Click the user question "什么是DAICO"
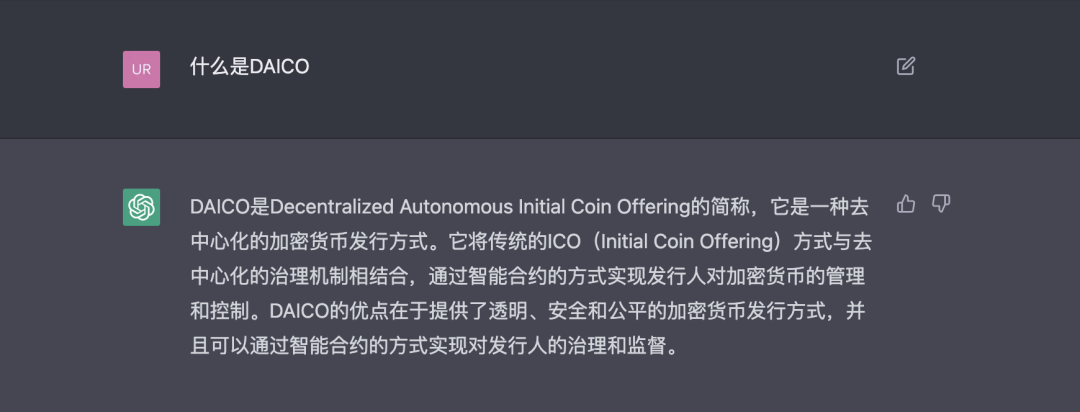Viewport: 1080px width, 412px height. (249, 67)
